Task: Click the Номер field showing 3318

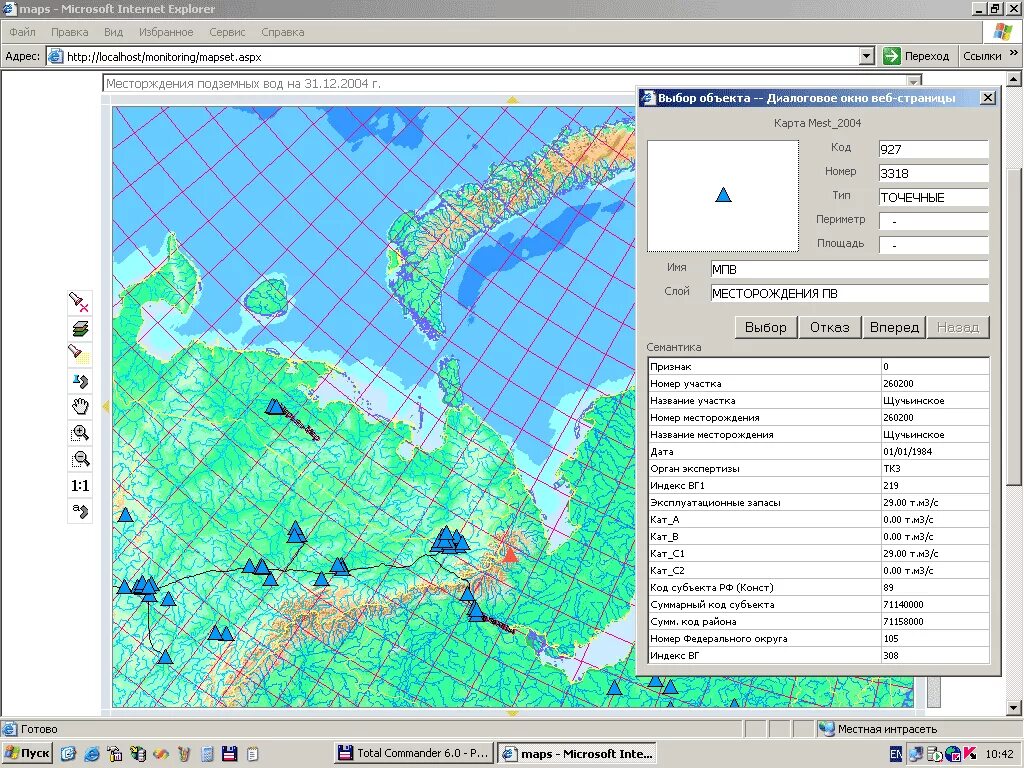Action: [933, 173]
